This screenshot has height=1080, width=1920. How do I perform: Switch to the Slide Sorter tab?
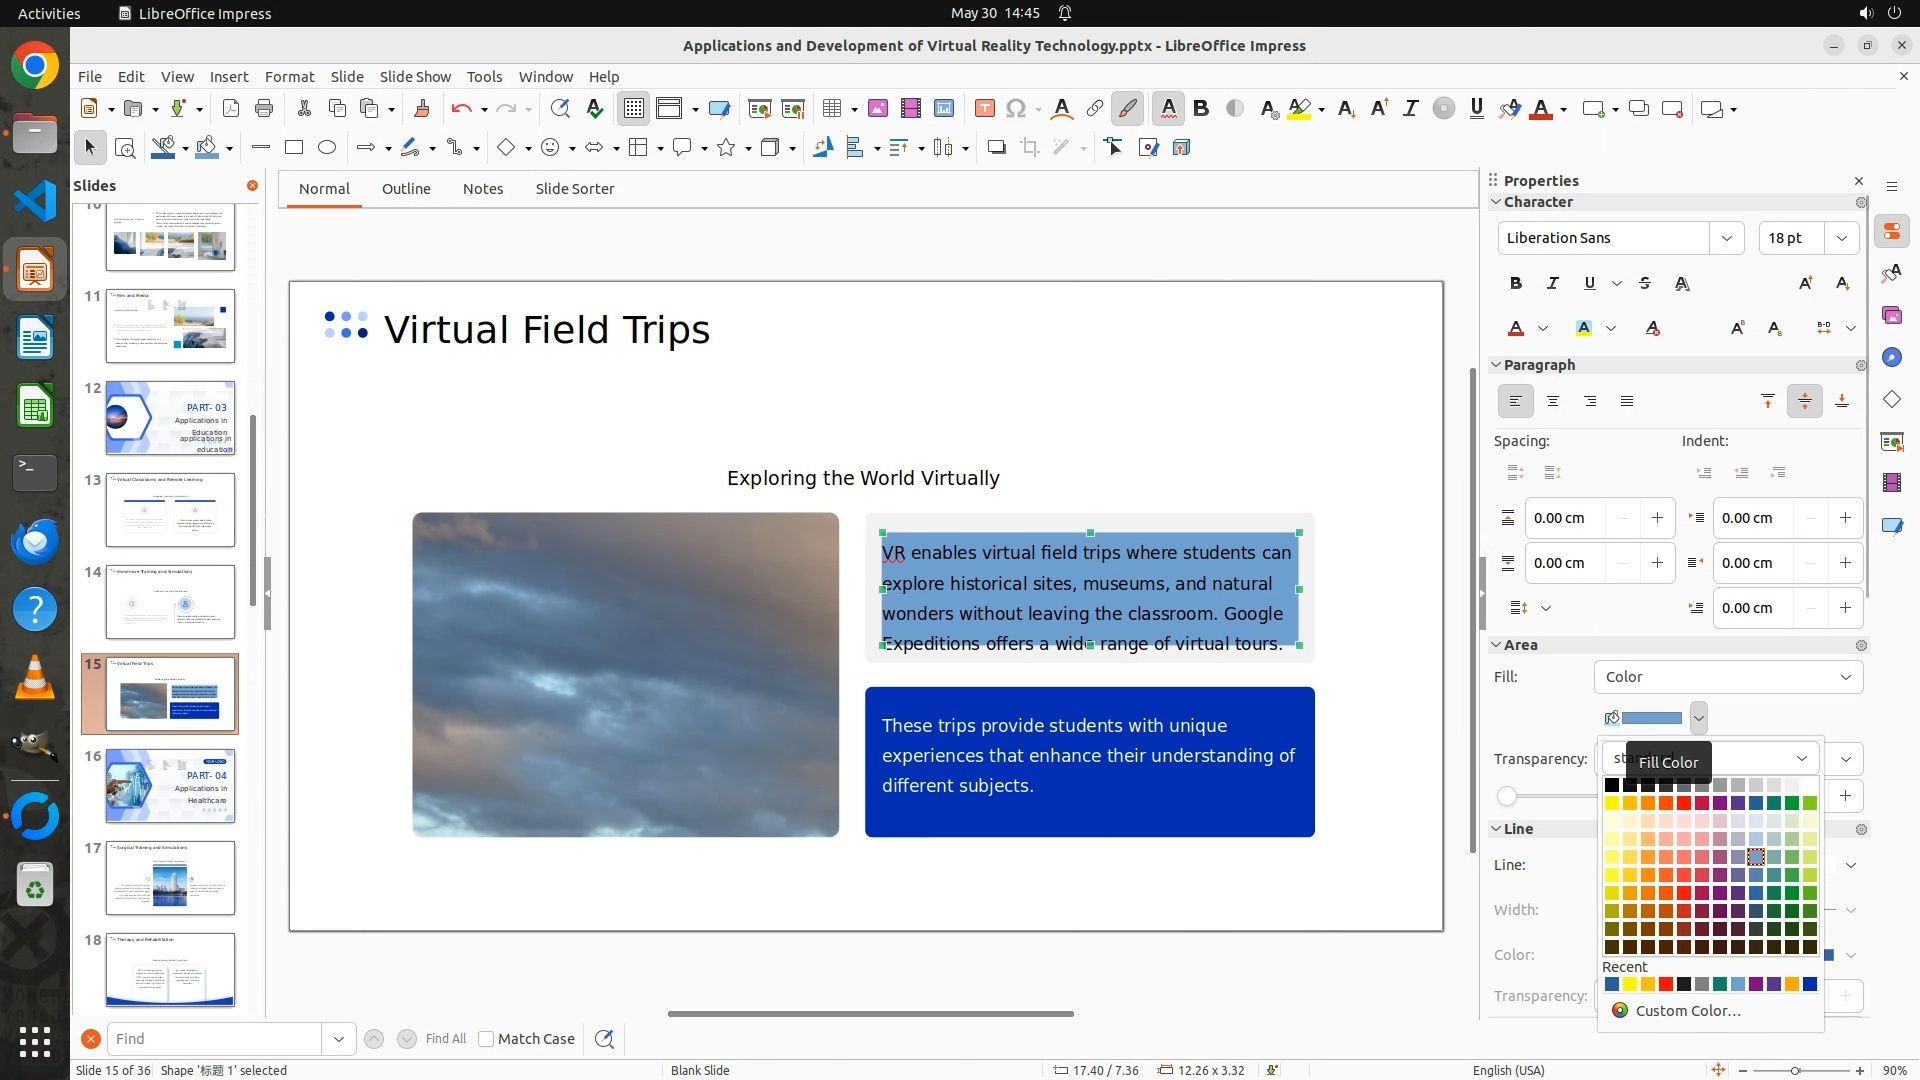coord(574,189)
